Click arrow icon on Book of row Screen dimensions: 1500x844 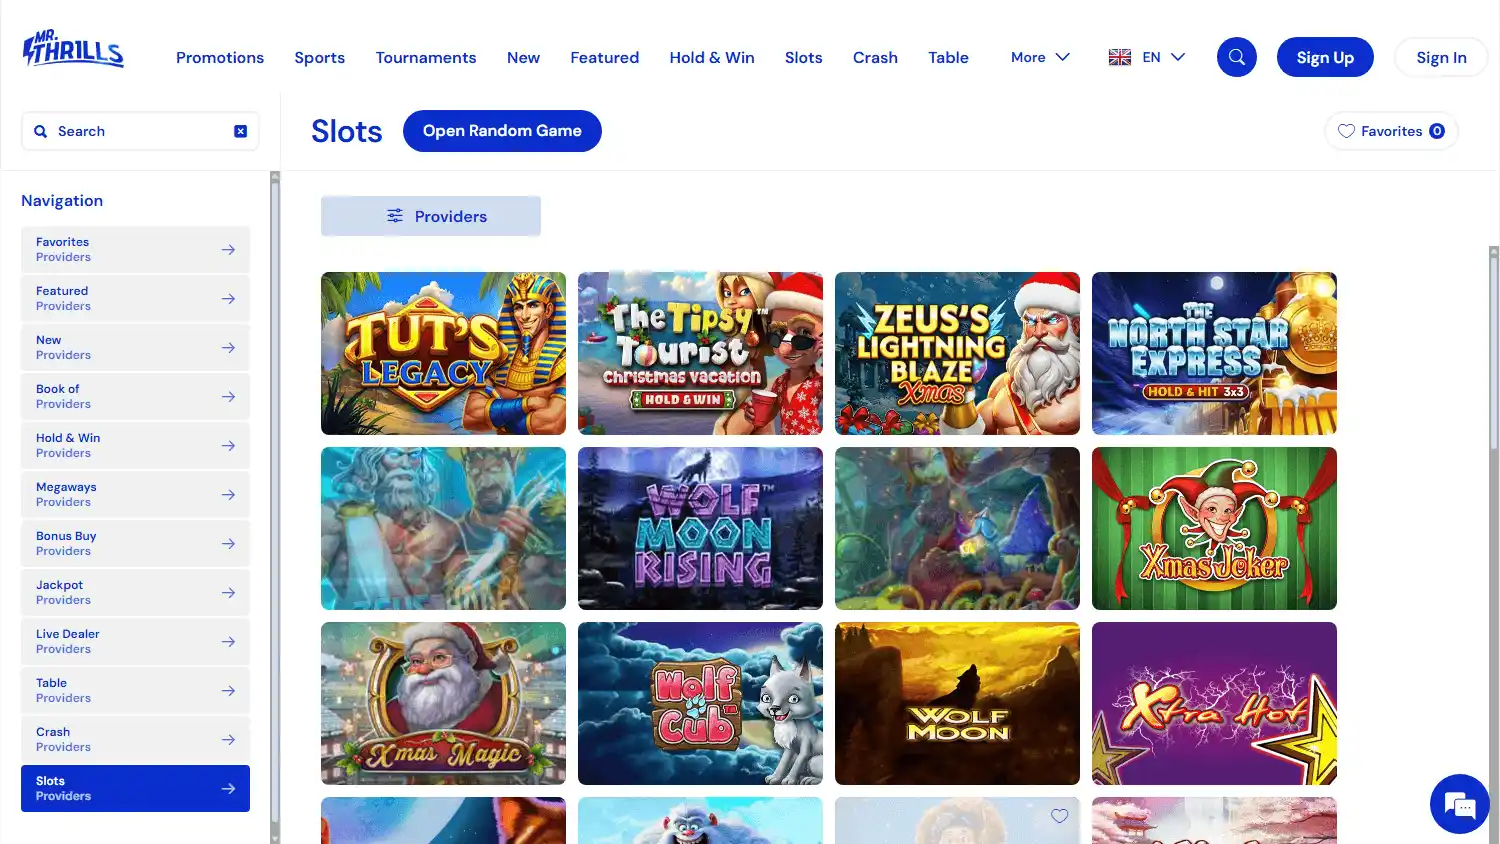point(228,396)
